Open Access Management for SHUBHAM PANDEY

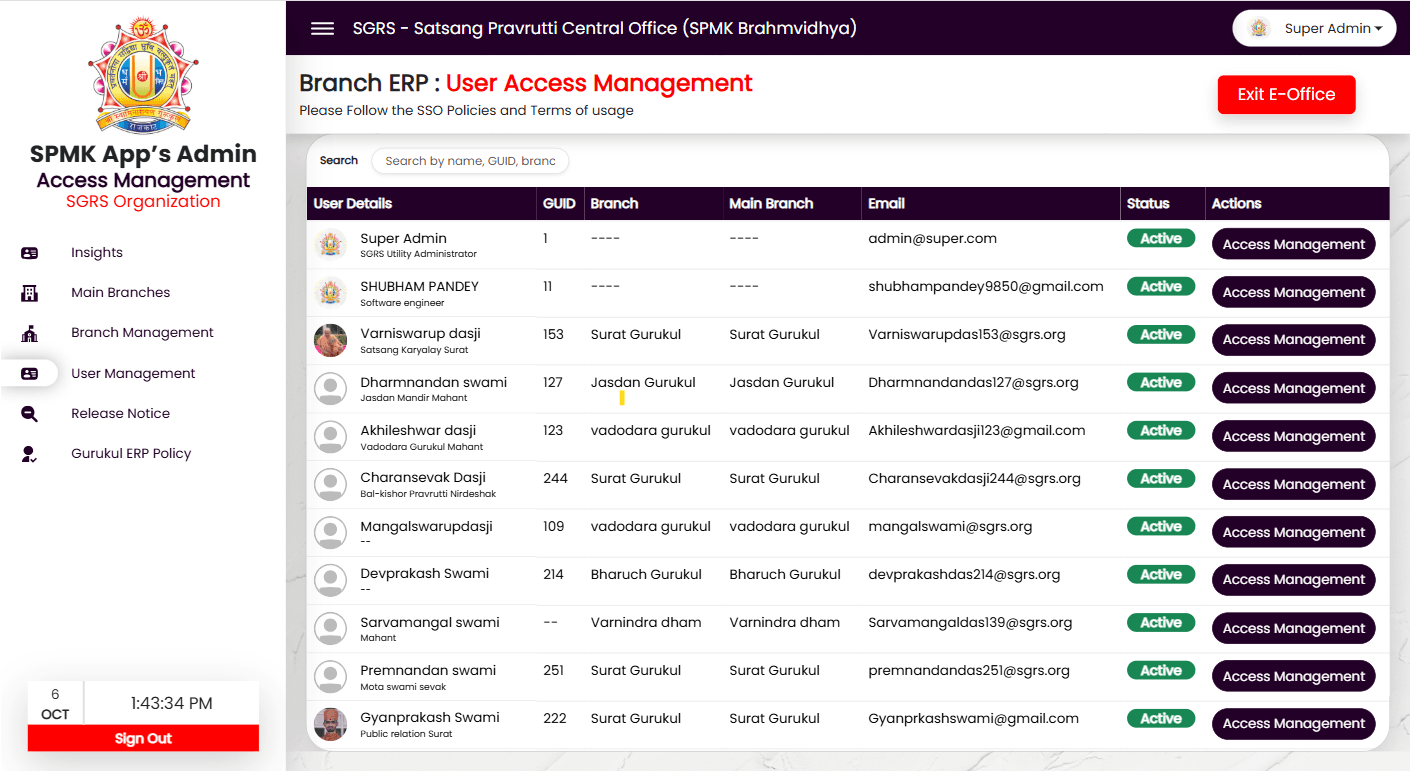pyautogui.click(x=1293, y=293)
